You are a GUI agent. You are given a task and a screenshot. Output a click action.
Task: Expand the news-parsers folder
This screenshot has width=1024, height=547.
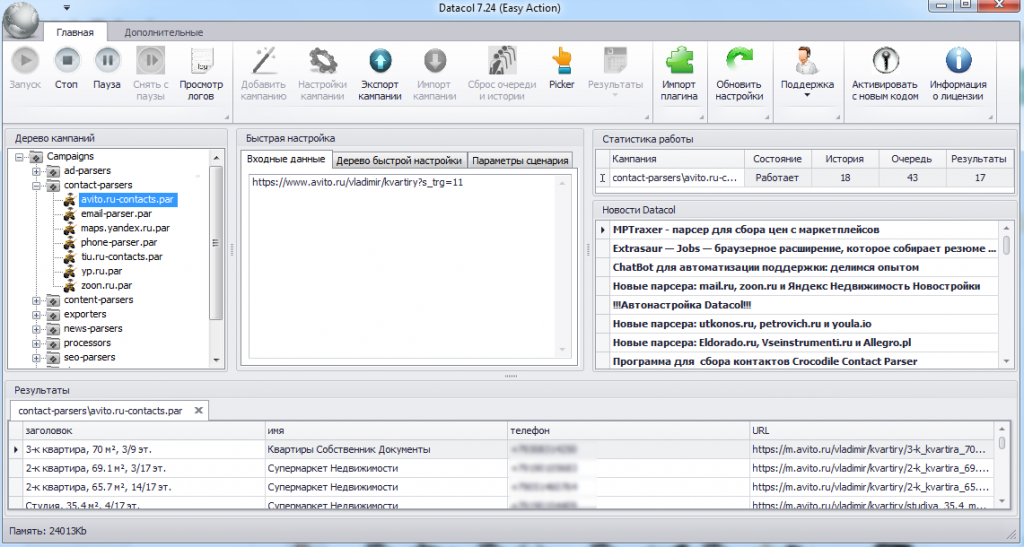[37, 329]
